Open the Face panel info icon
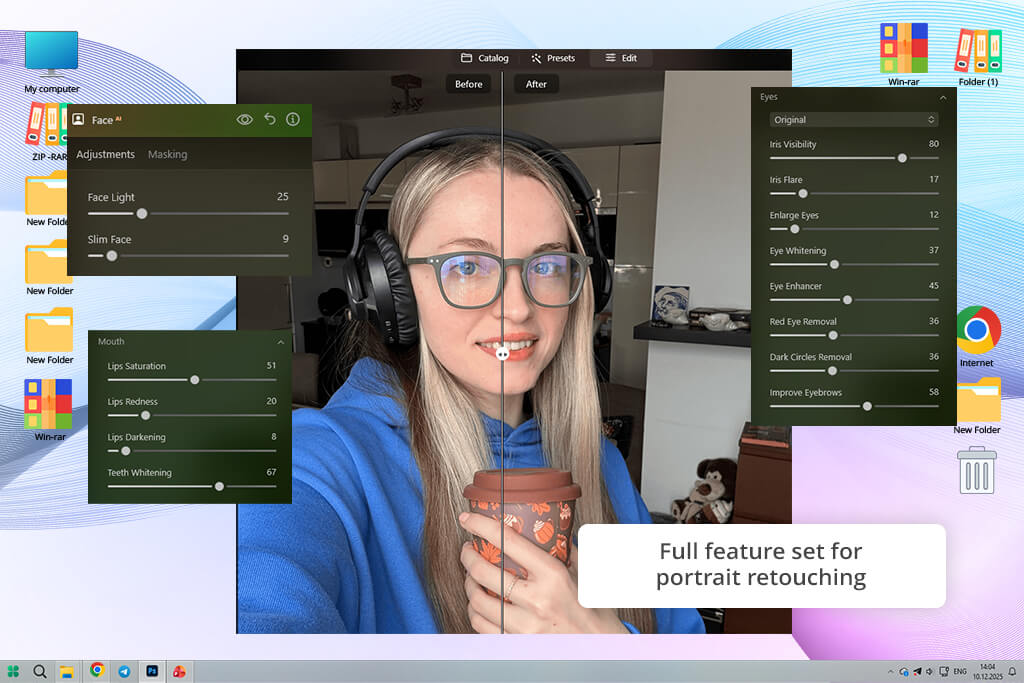 click(x=293, y=119)
